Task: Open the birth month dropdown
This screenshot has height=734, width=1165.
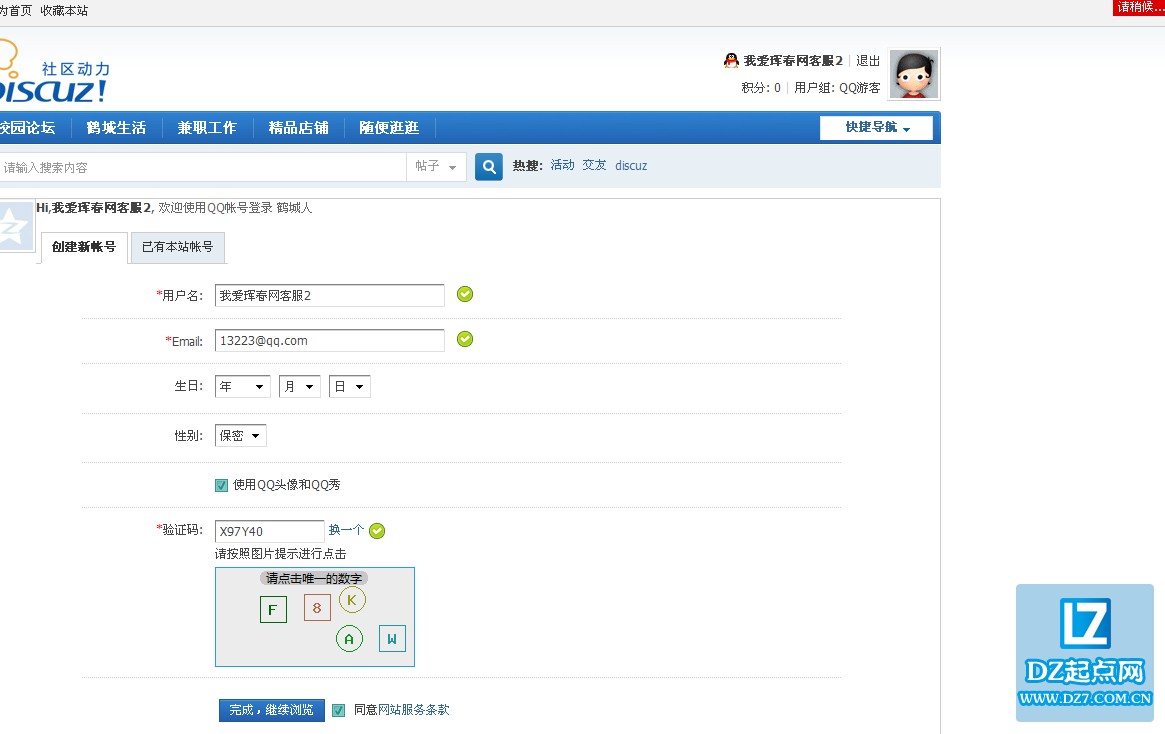Action: point(299,387)
